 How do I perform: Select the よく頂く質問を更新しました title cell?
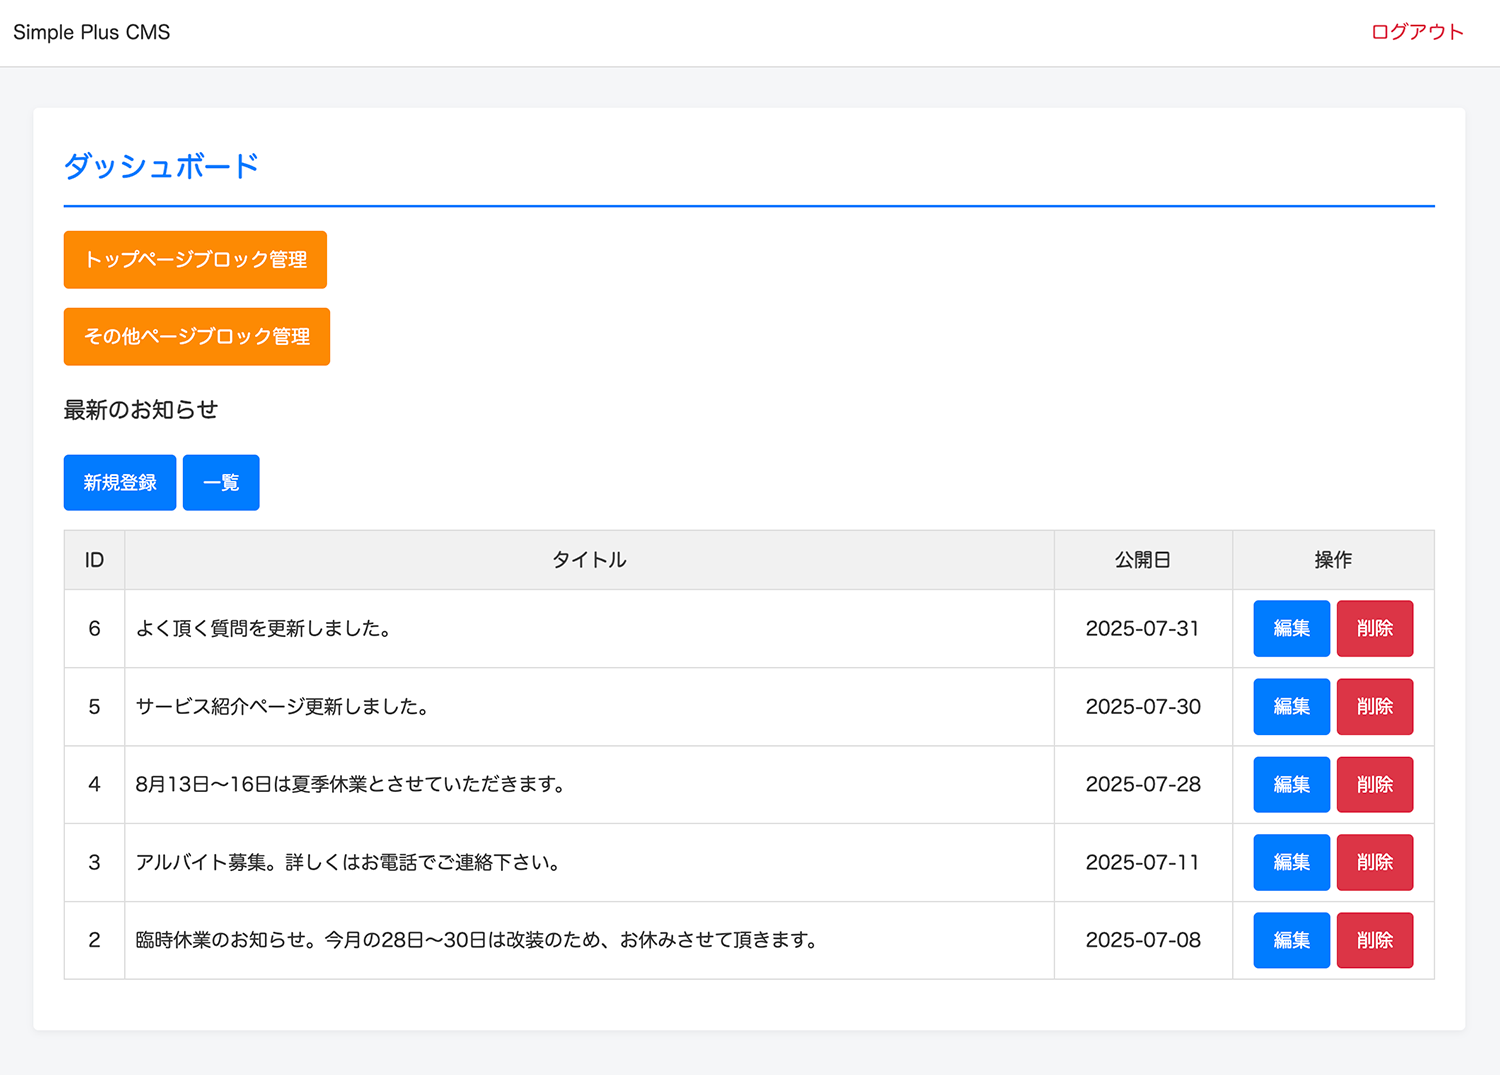pyautogui.click(x=264, y=629)
